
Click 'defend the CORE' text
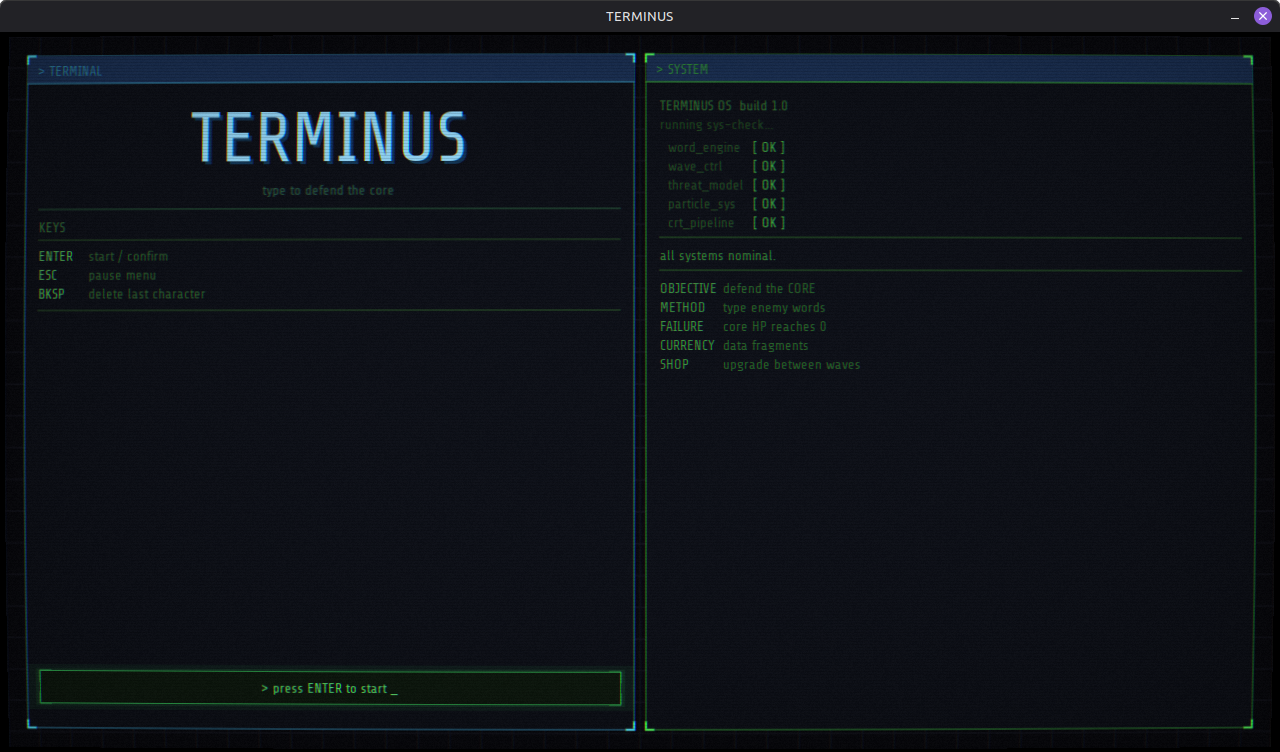point(769,289)
